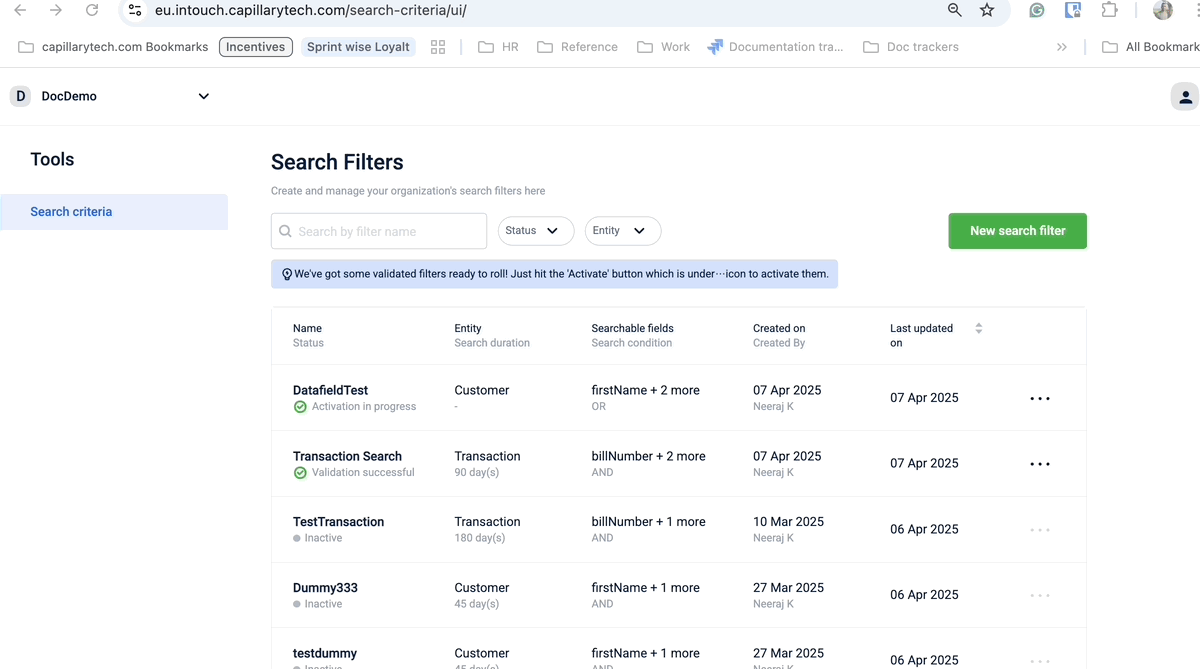The image size is (1200, 669).
Task: Open the testdummy filter
Action: (x=325, y=653)
